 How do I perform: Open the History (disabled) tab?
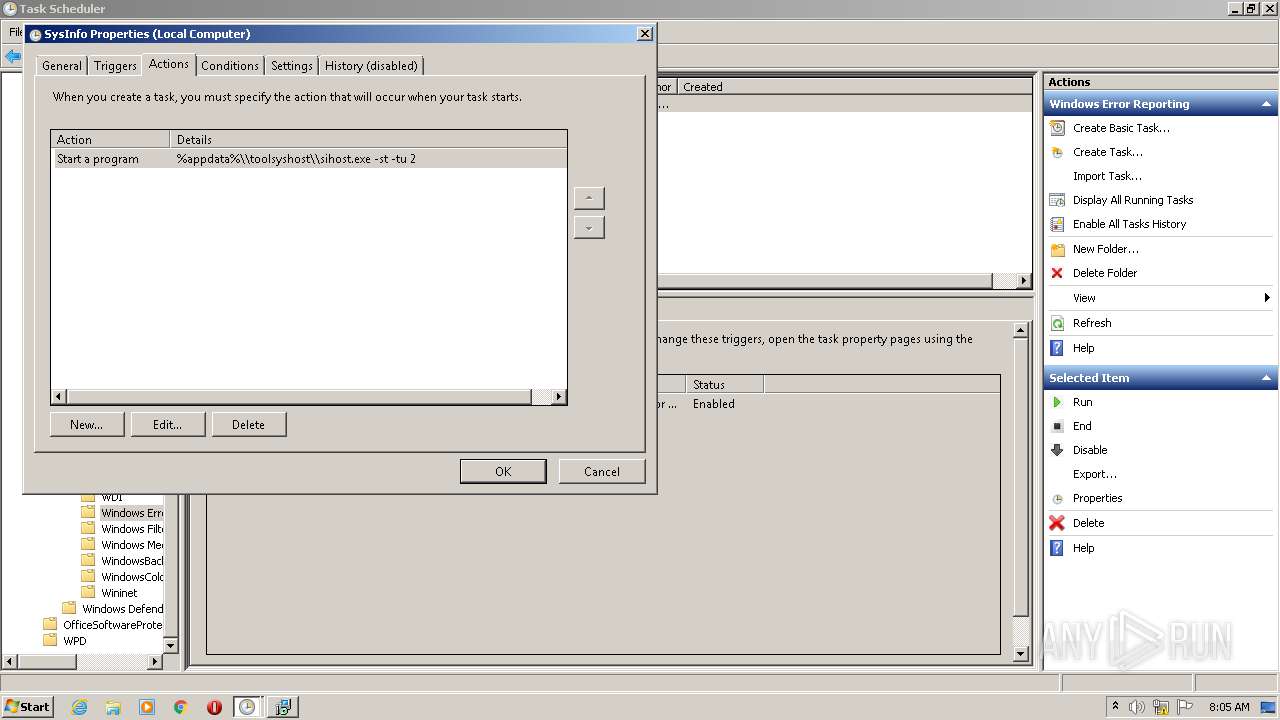pos(371,66)
